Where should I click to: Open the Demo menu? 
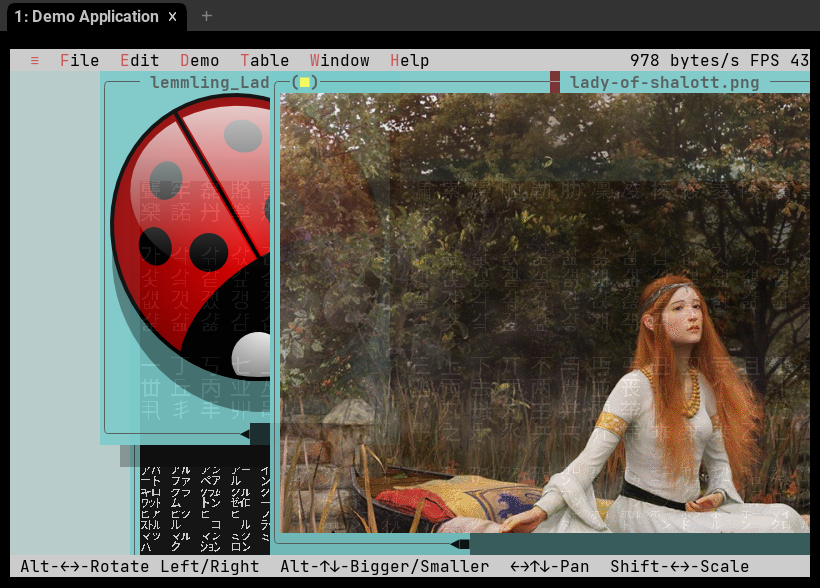[x=200, y=61]
